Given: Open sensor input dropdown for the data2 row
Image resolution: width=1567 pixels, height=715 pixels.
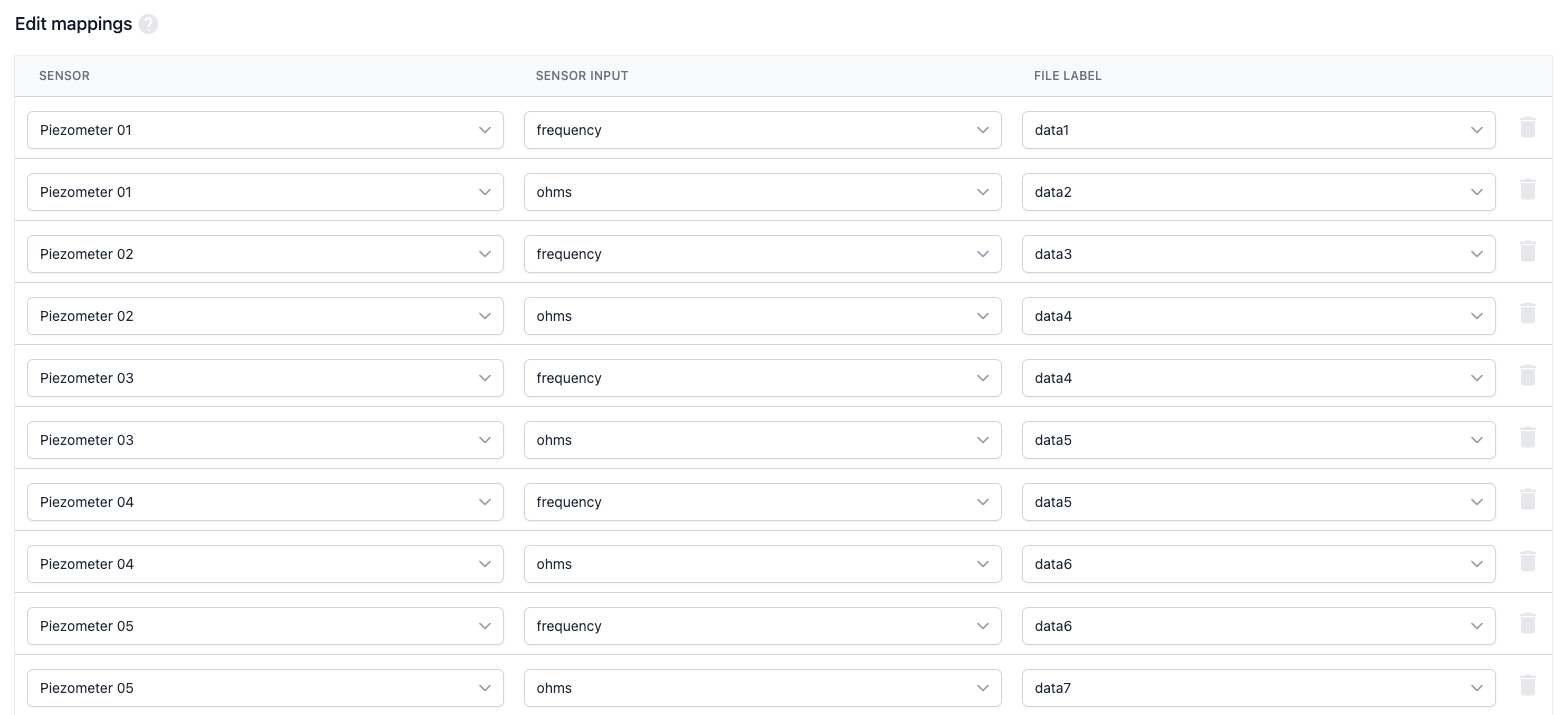Looking at the screenshot, I should coord(762,192).
